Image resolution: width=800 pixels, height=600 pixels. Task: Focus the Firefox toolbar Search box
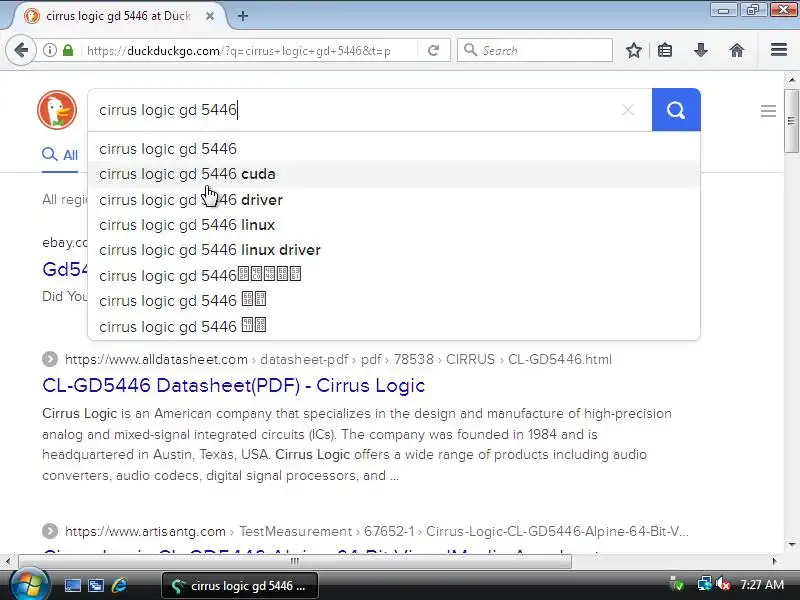(x=535, y=50)
